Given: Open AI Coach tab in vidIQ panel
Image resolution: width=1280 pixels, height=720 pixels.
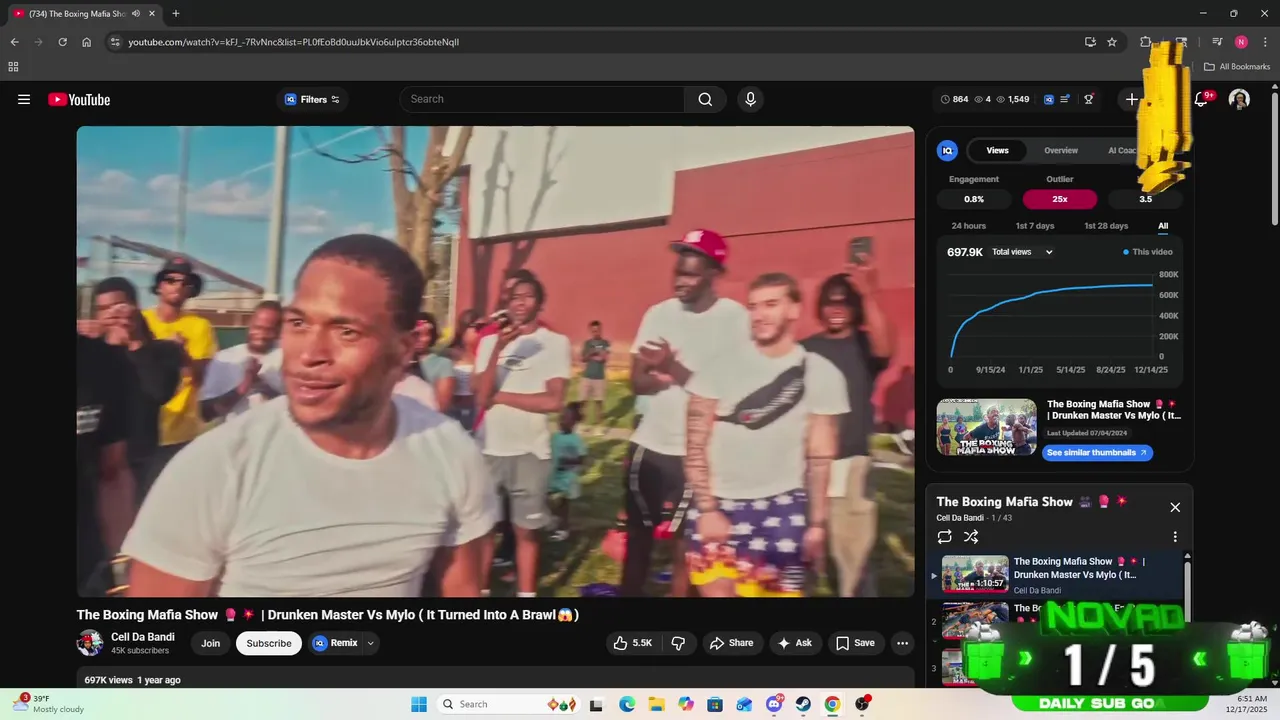Looking at the screenshot, I should (x=1122, y=150).
